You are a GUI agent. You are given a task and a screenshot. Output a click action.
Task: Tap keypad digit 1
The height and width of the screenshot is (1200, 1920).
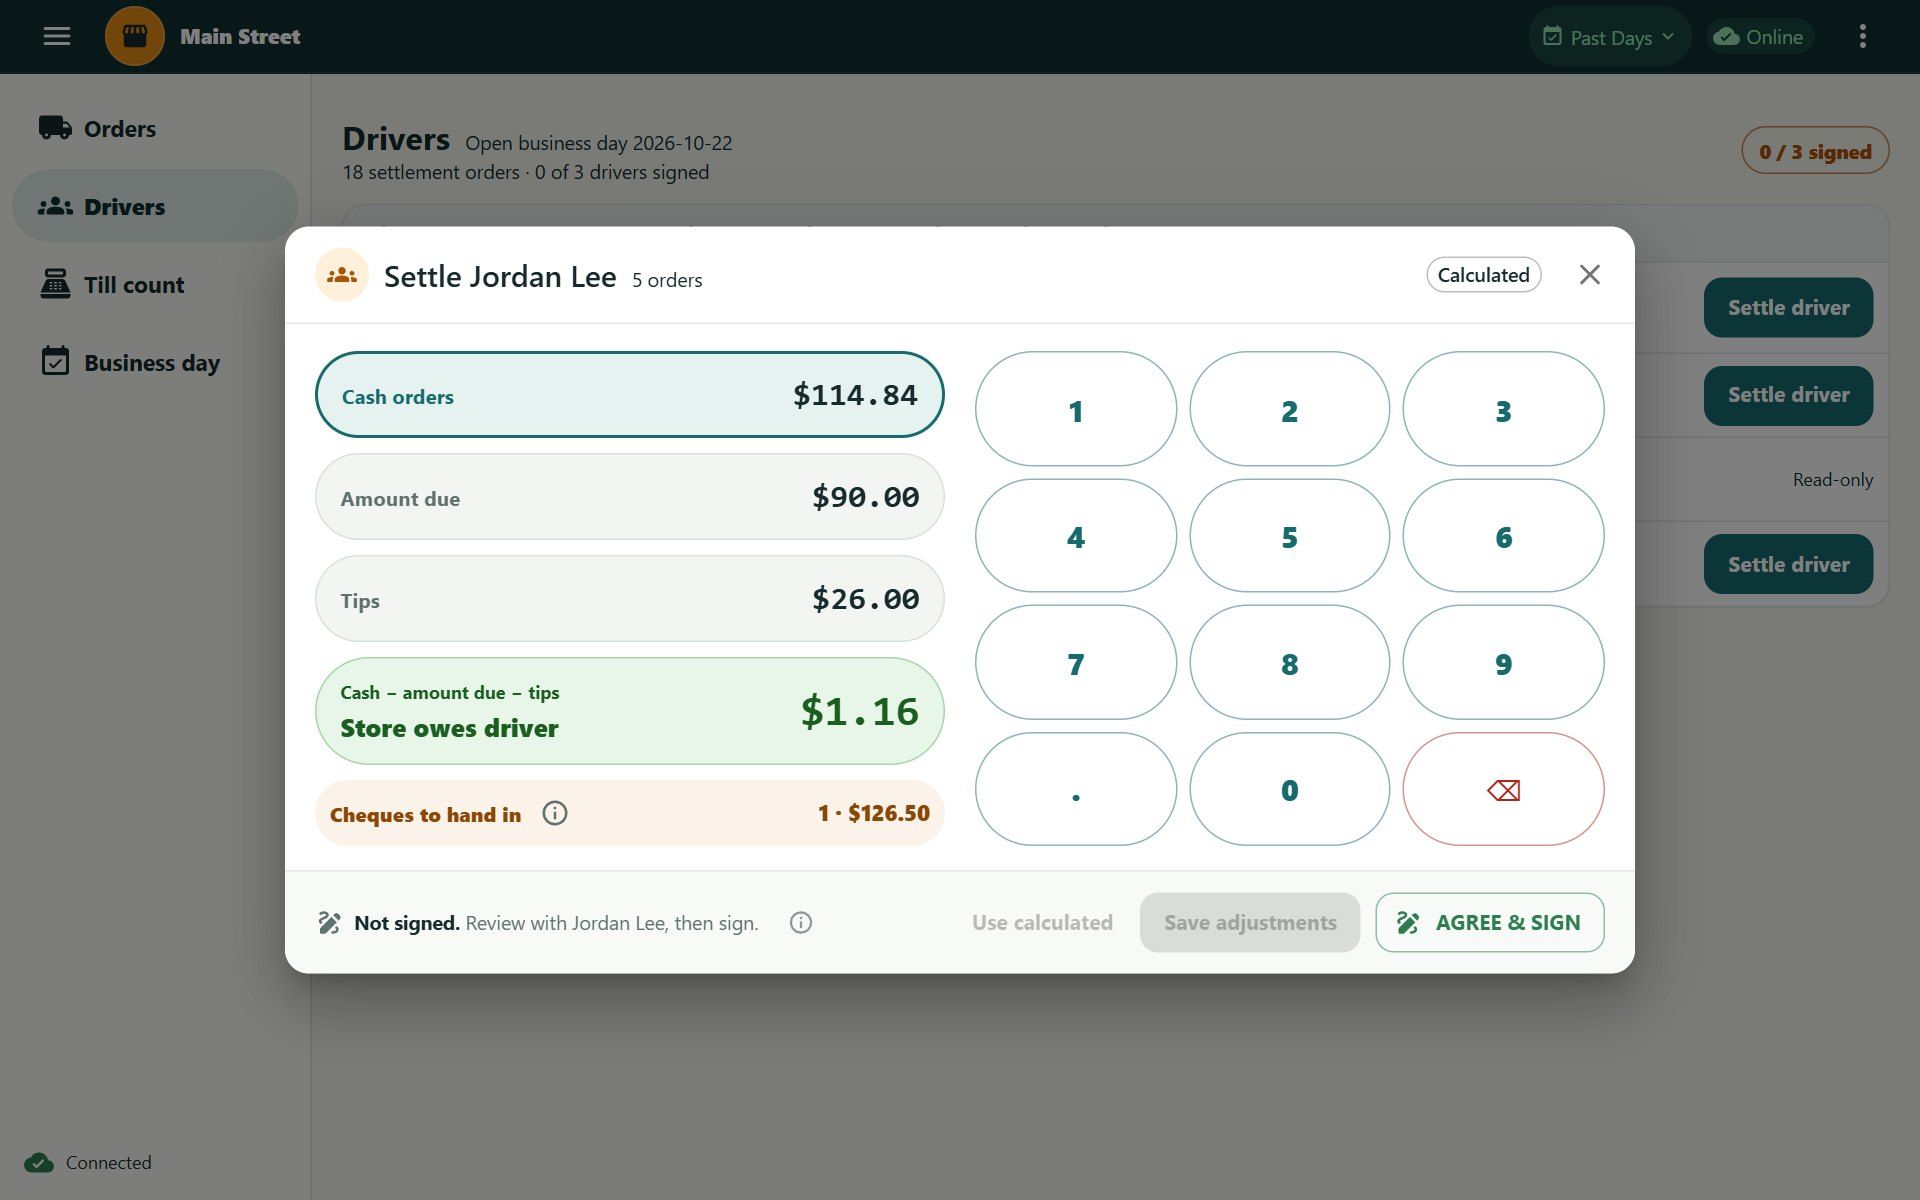1076,409
